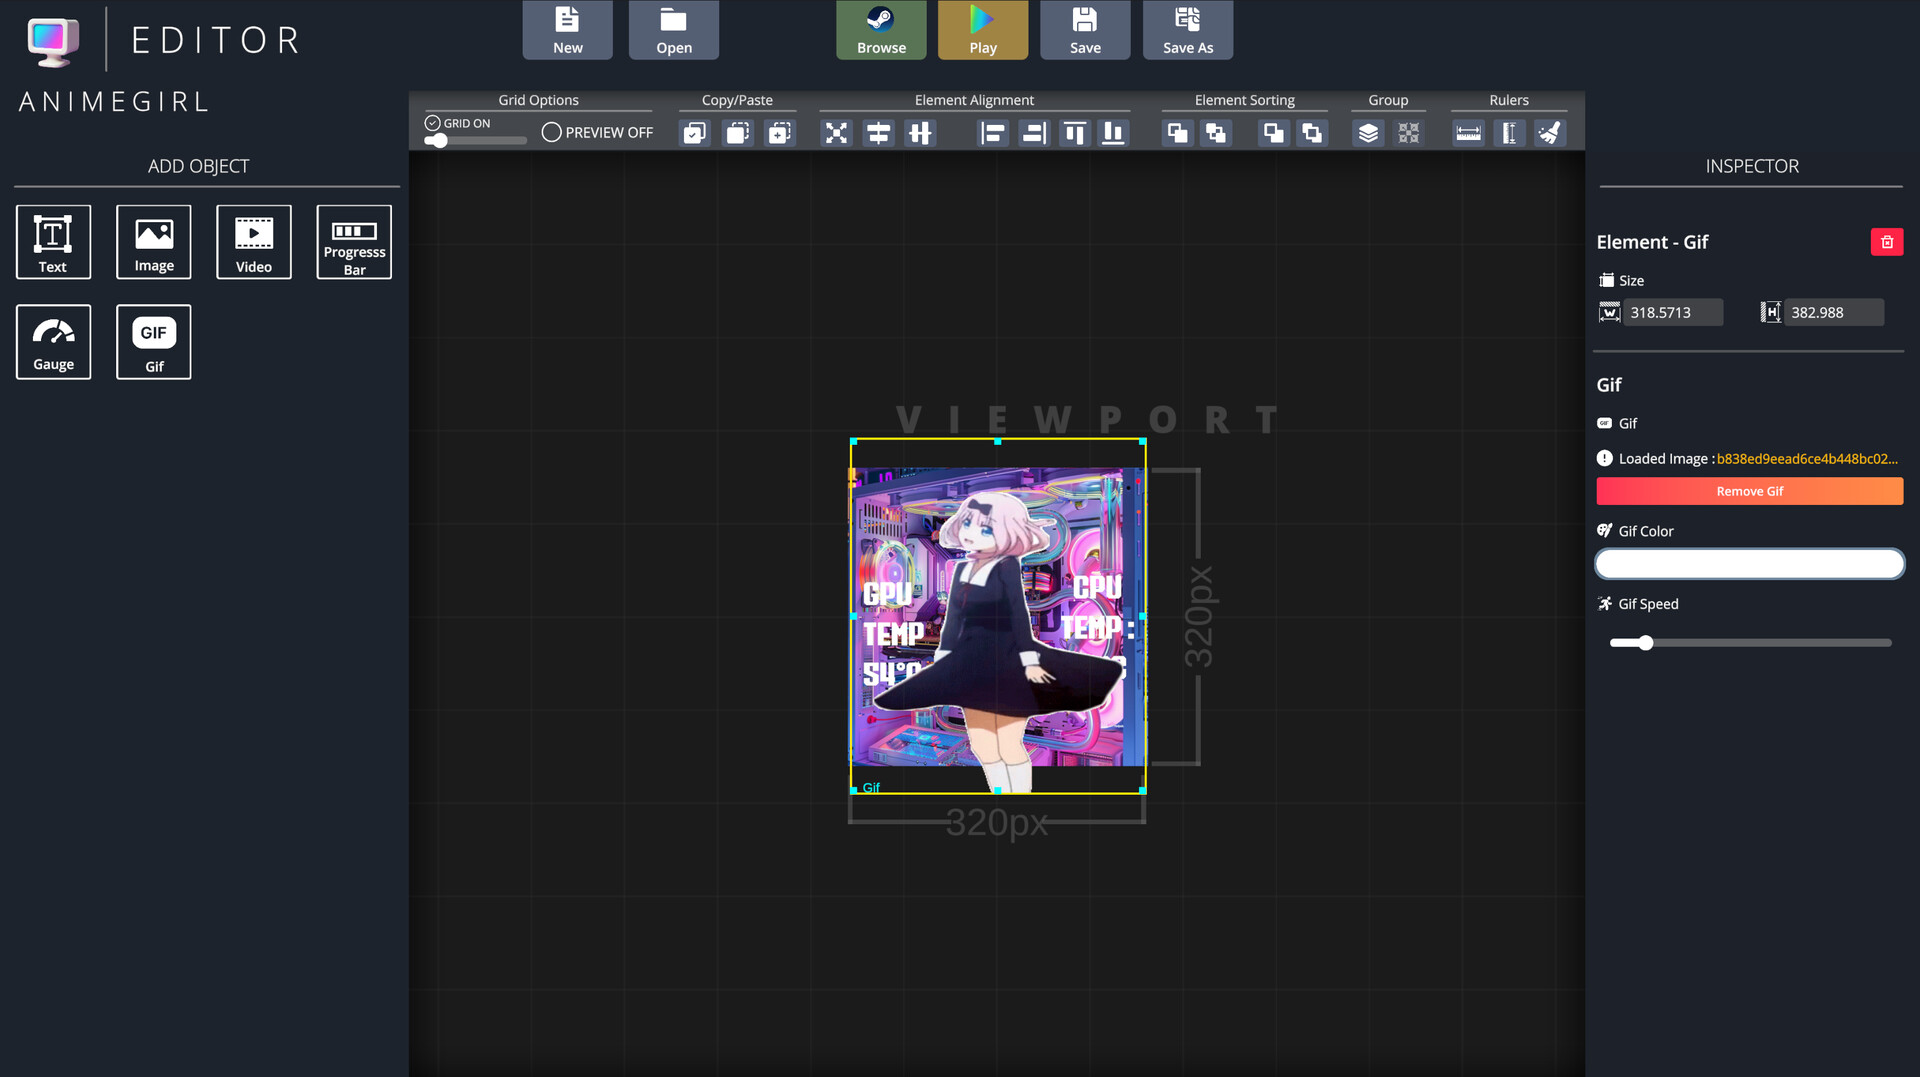Add a Gif object
The image size is (1920, 1077).
point(154,342)
